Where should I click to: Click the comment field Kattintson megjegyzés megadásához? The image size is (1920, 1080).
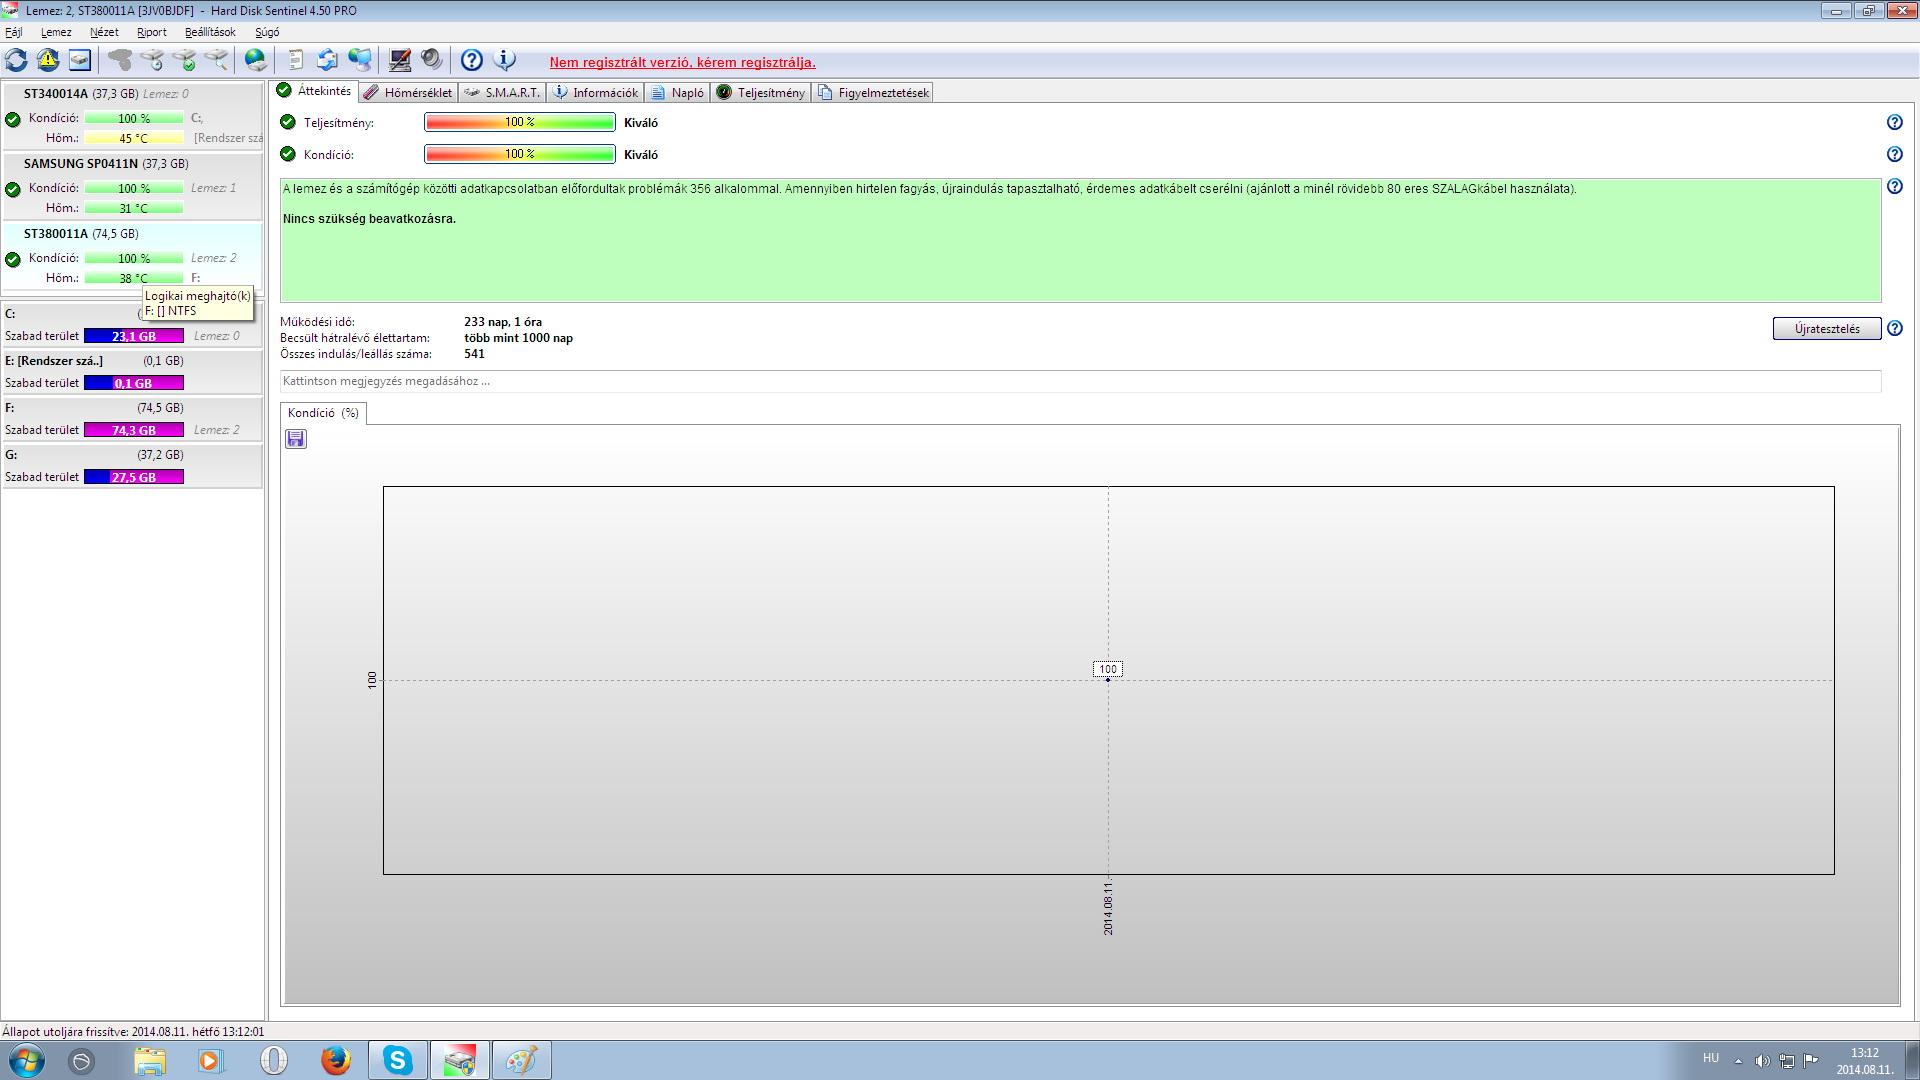[1080, 381]
